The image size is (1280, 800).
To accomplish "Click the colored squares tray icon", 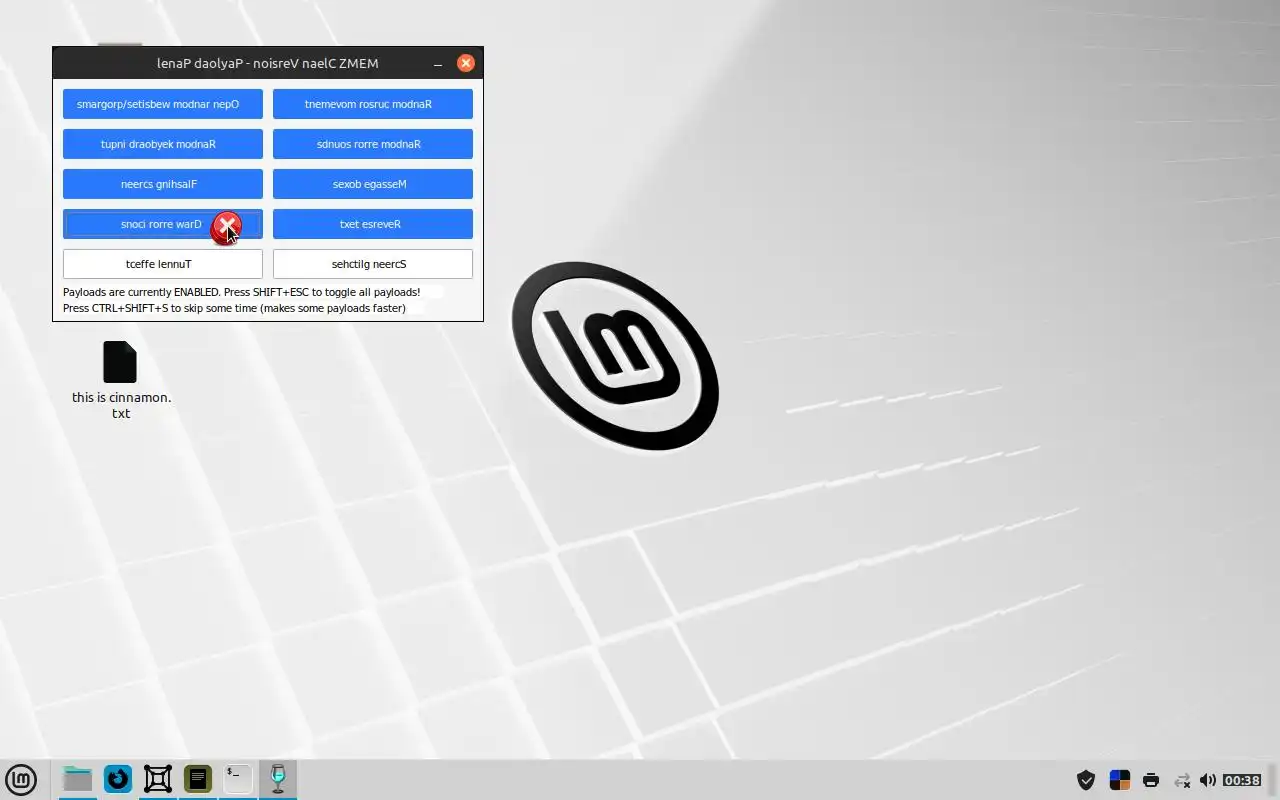I will point(1119,780).
